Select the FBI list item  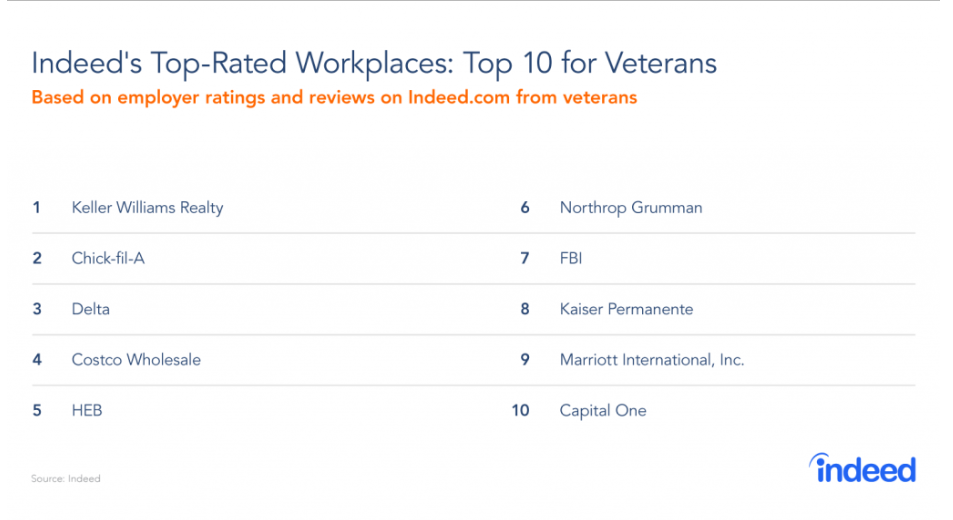[x=571, y=258]
